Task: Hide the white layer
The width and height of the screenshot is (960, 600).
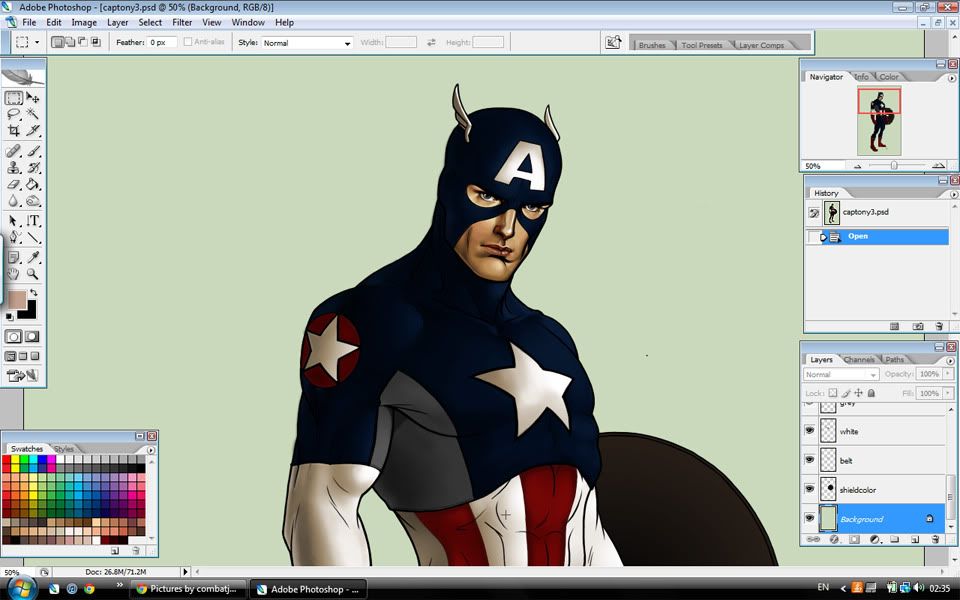Action: pyautogui.click(x=809, y=431)
